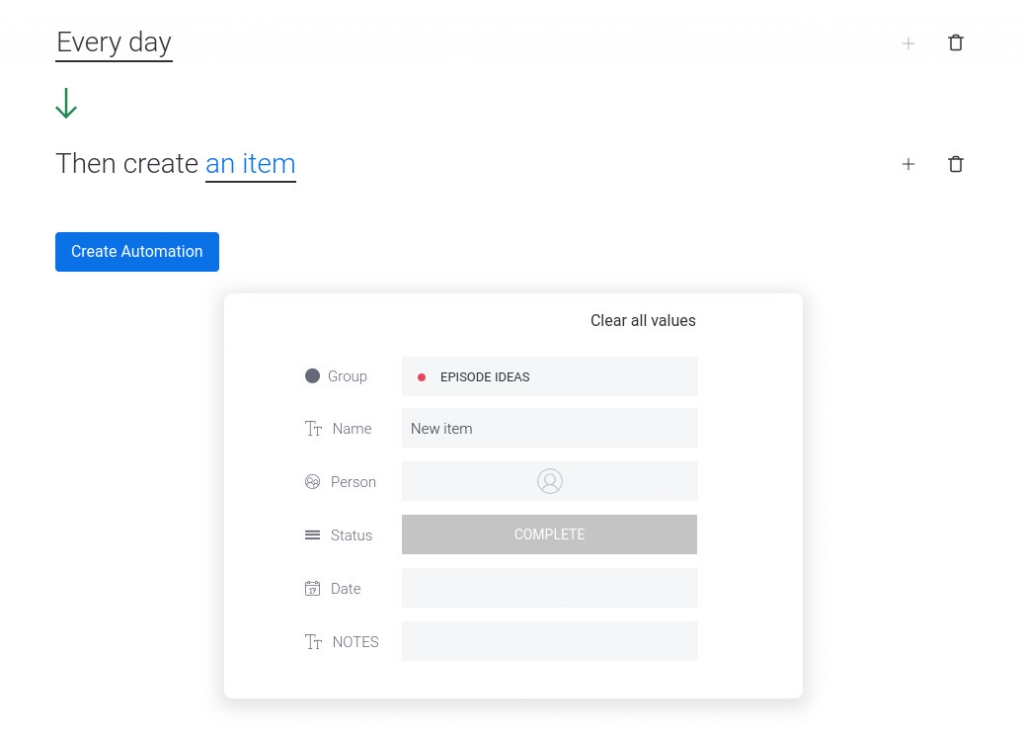Open the EPISODE IDEAS group selector
Screen dimensions: 1024x737
coord(549,376)
